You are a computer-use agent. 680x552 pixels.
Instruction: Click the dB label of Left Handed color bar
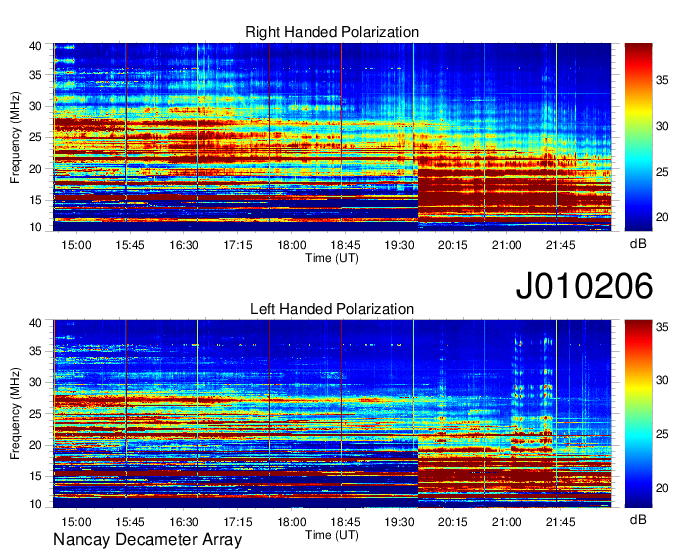click(x=638, y=519)
